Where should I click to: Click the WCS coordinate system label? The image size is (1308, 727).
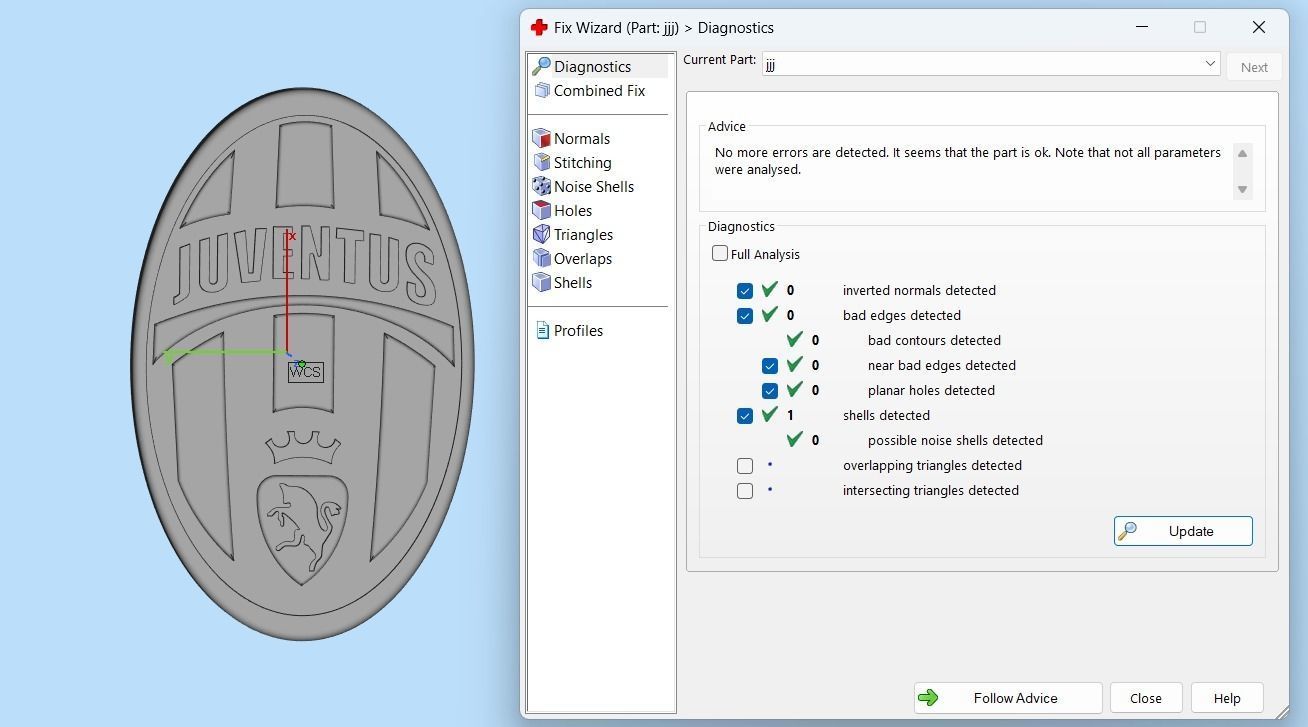point(305,372)
